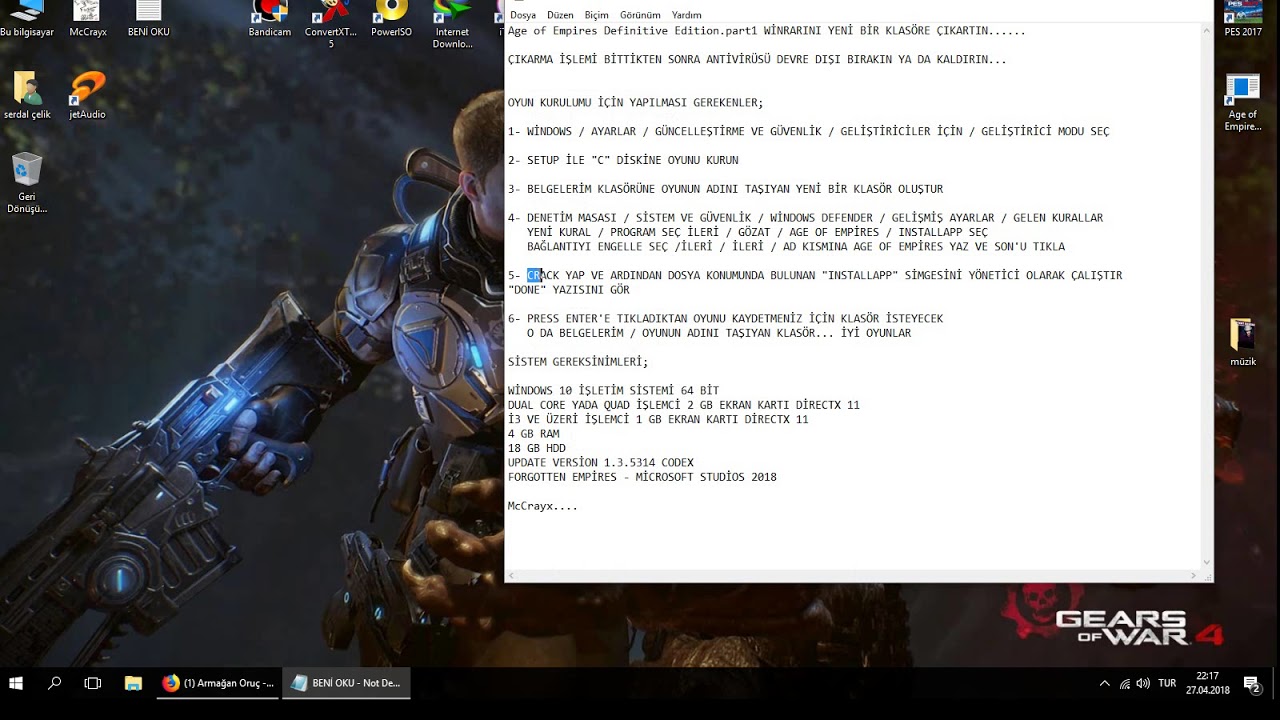Launch the PES 2017 desktop icon

tap(1243, 19)
